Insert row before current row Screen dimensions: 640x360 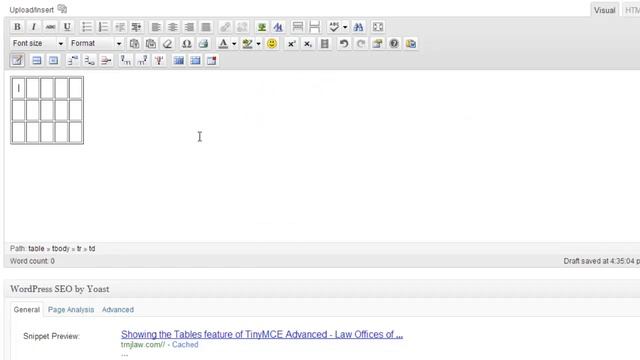coord(73,60)
